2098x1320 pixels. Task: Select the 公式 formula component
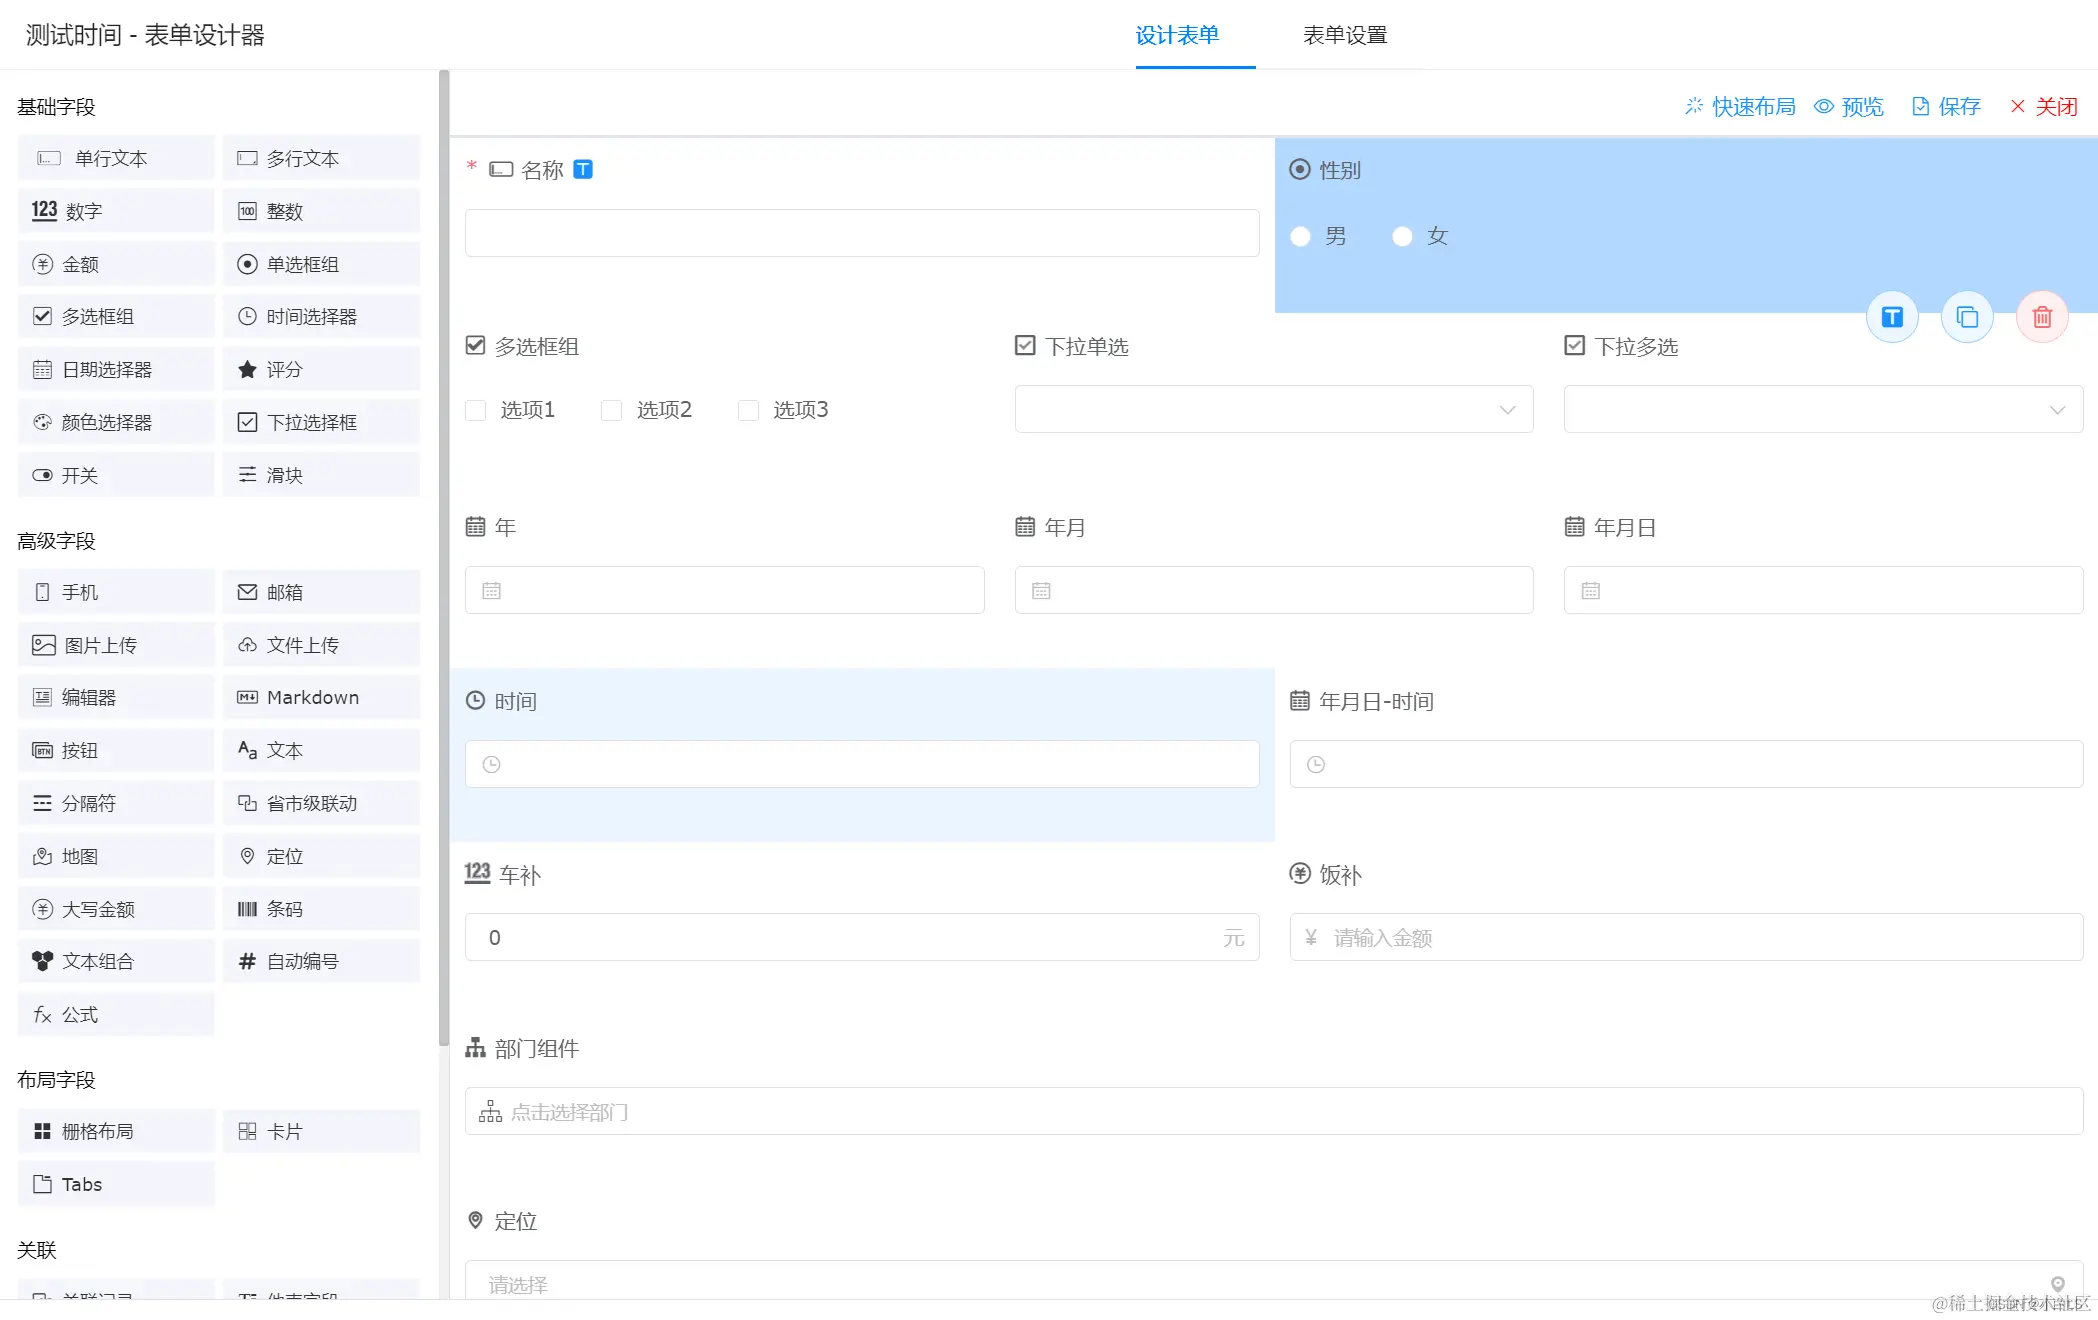pyautogui.click(x=116, y=1014)
